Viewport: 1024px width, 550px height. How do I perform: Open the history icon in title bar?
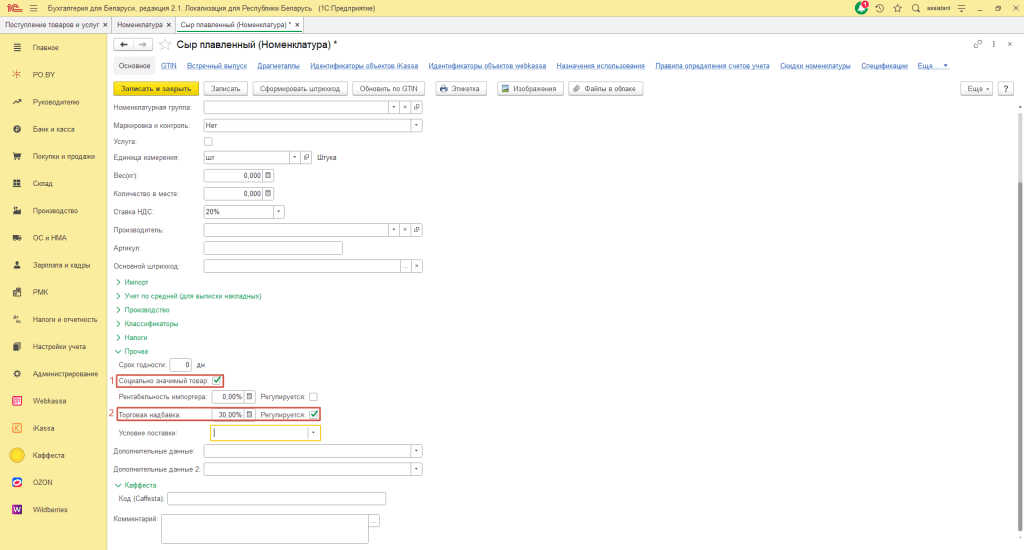[x=880, y=8]
